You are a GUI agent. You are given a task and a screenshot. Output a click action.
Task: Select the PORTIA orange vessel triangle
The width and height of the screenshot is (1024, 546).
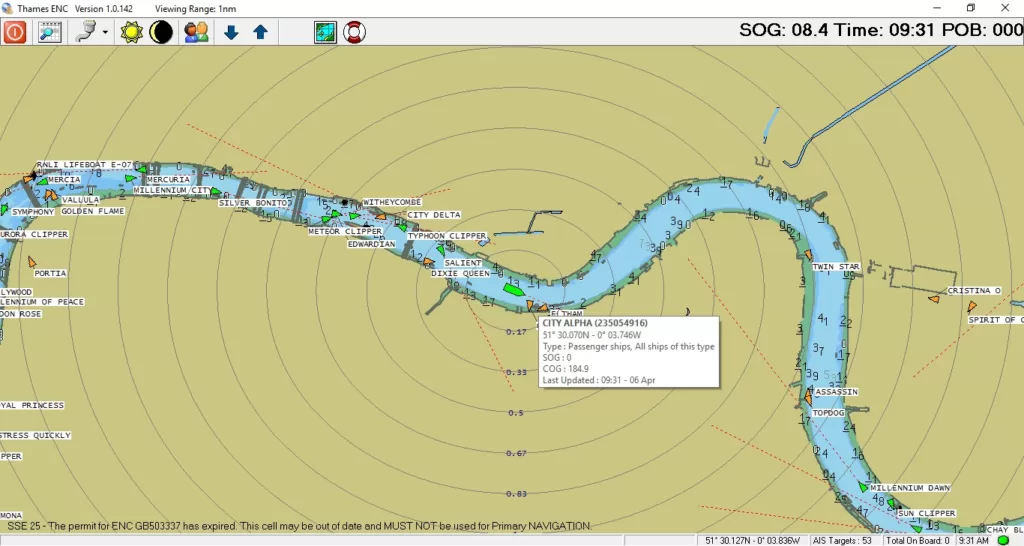(x=31, y=263)
